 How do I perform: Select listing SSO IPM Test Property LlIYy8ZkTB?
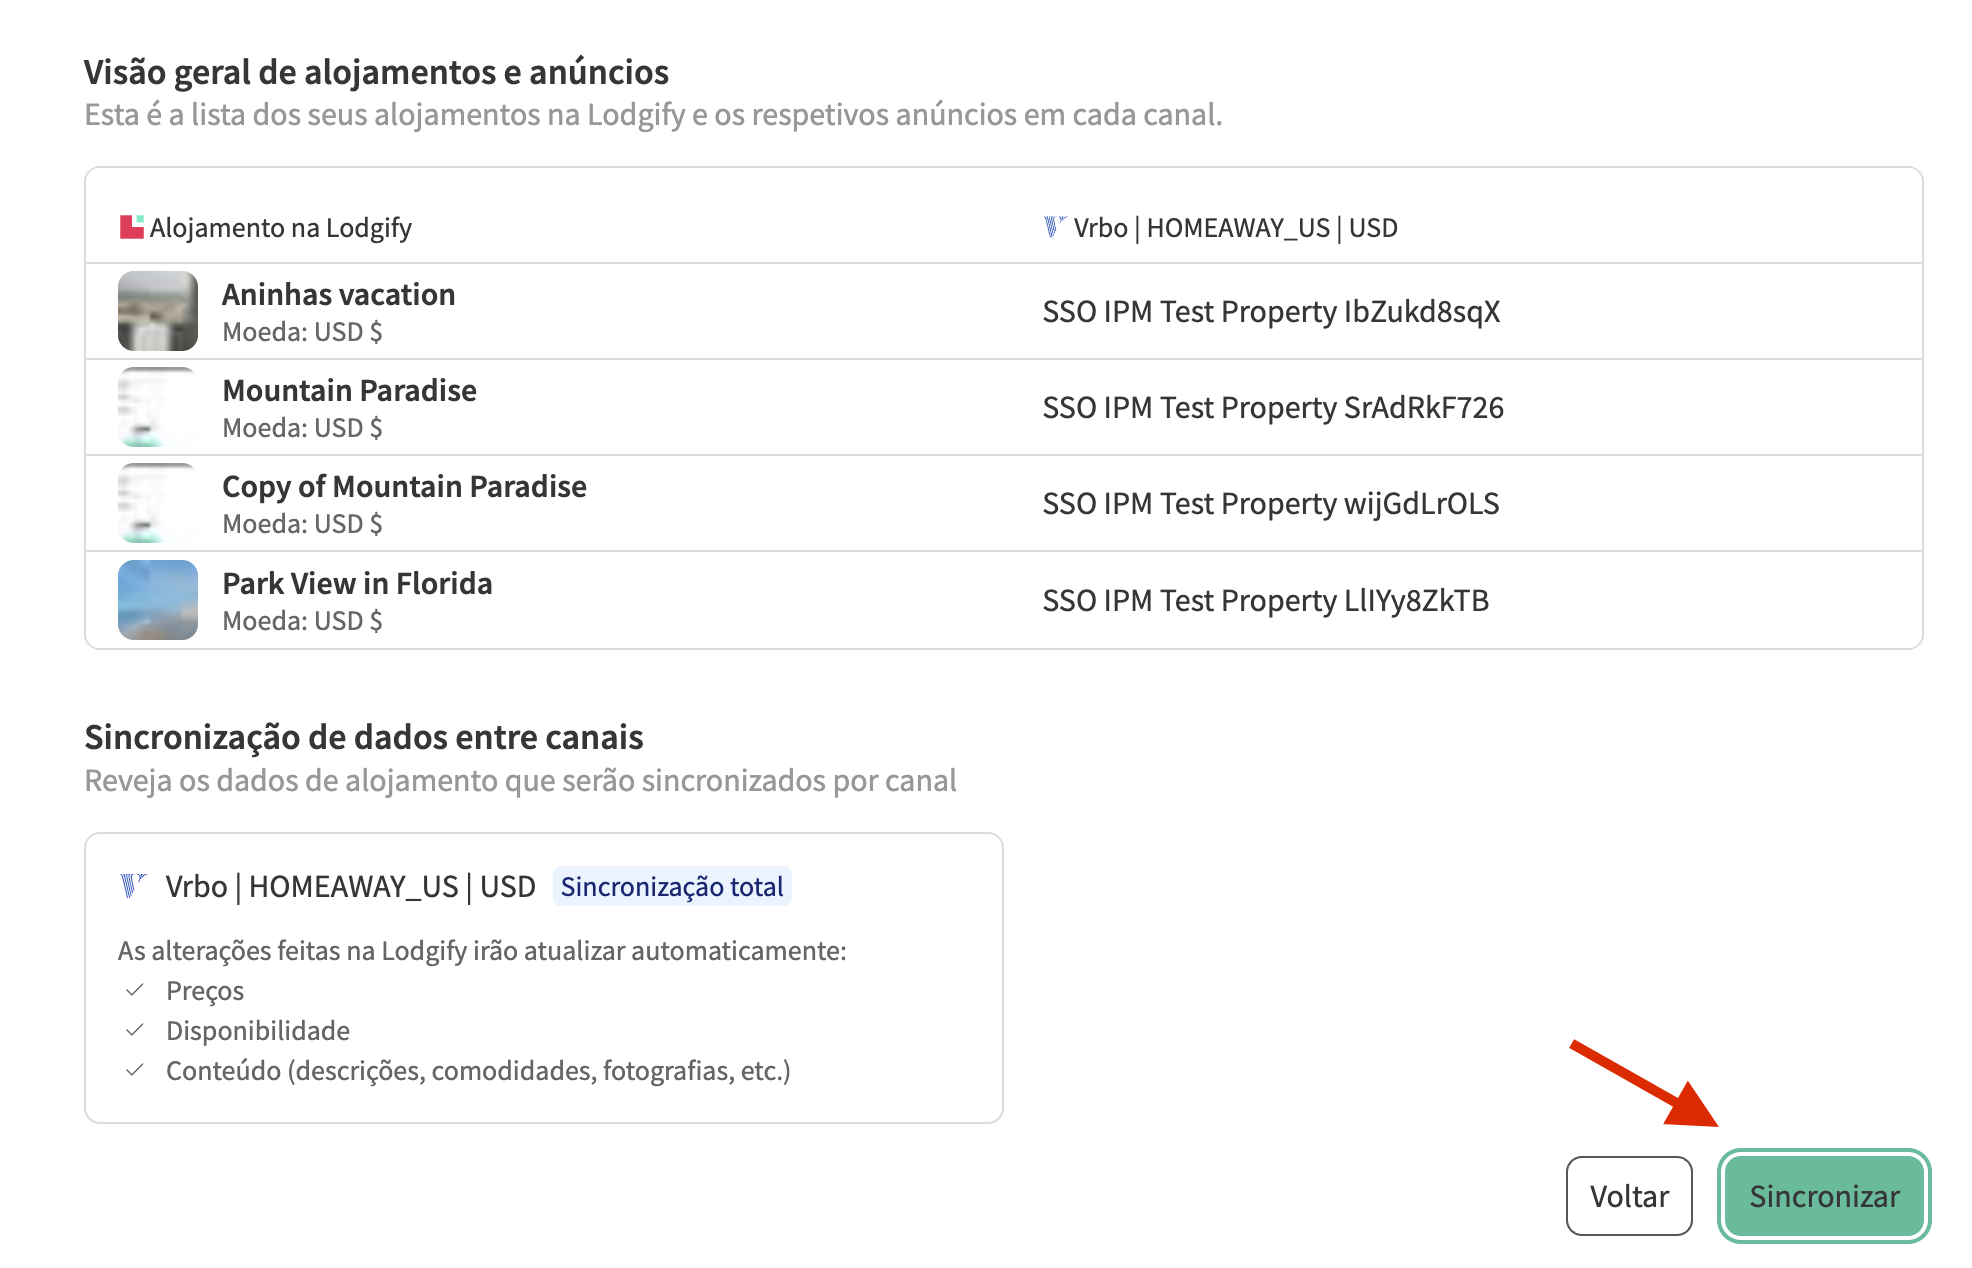pos(1265,601)
